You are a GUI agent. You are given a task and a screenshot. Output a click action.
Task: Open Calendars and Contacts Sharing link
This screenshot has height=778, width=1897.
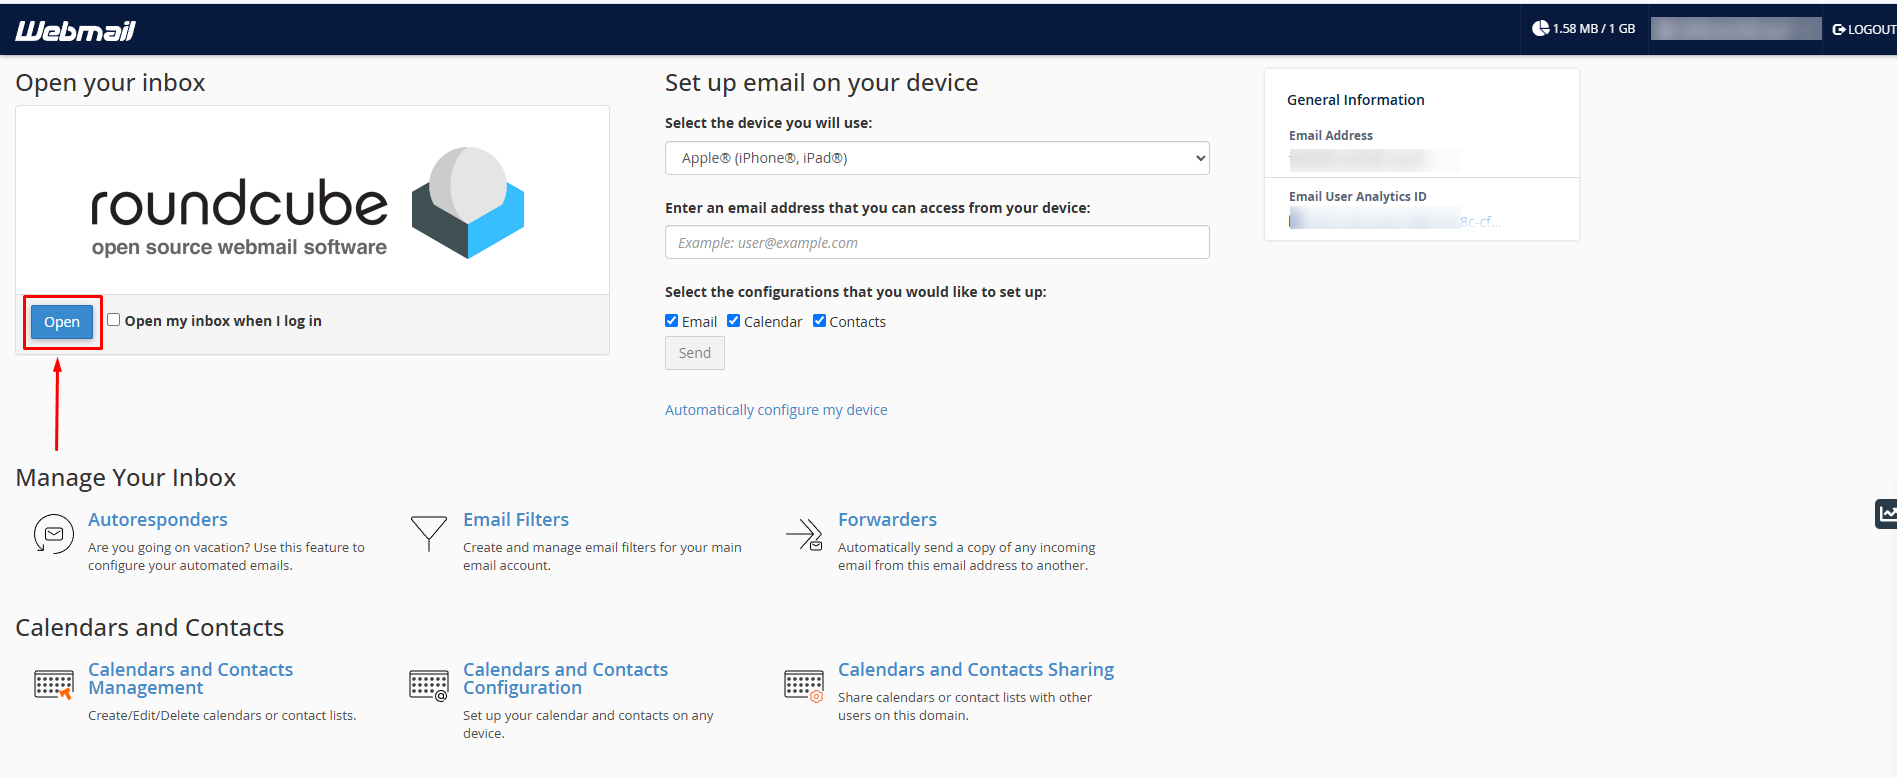pyautogui.click(x=976, y=670)
